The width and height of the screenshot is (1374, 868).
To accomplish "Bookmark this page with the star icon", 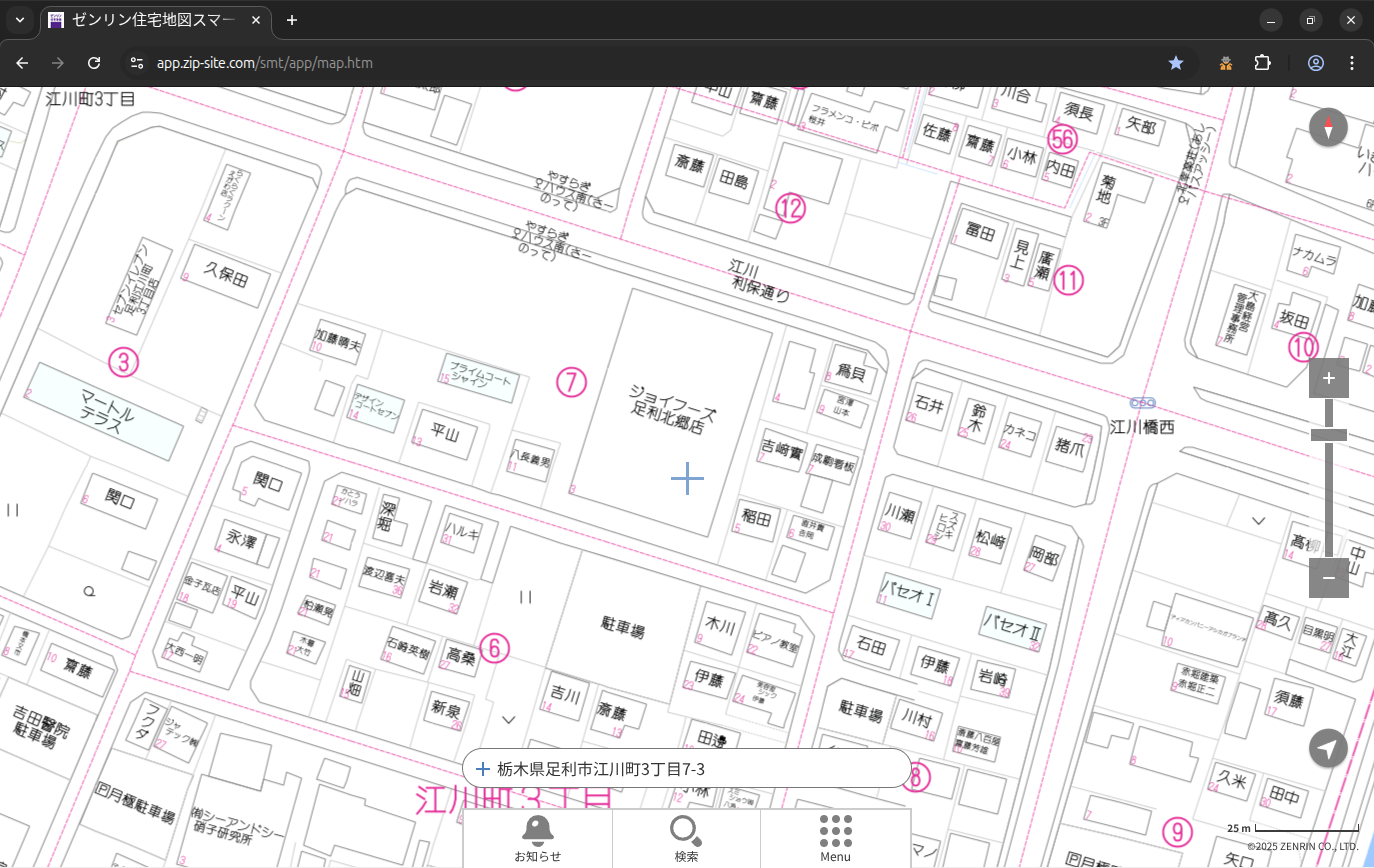I will pos(1176,63).
